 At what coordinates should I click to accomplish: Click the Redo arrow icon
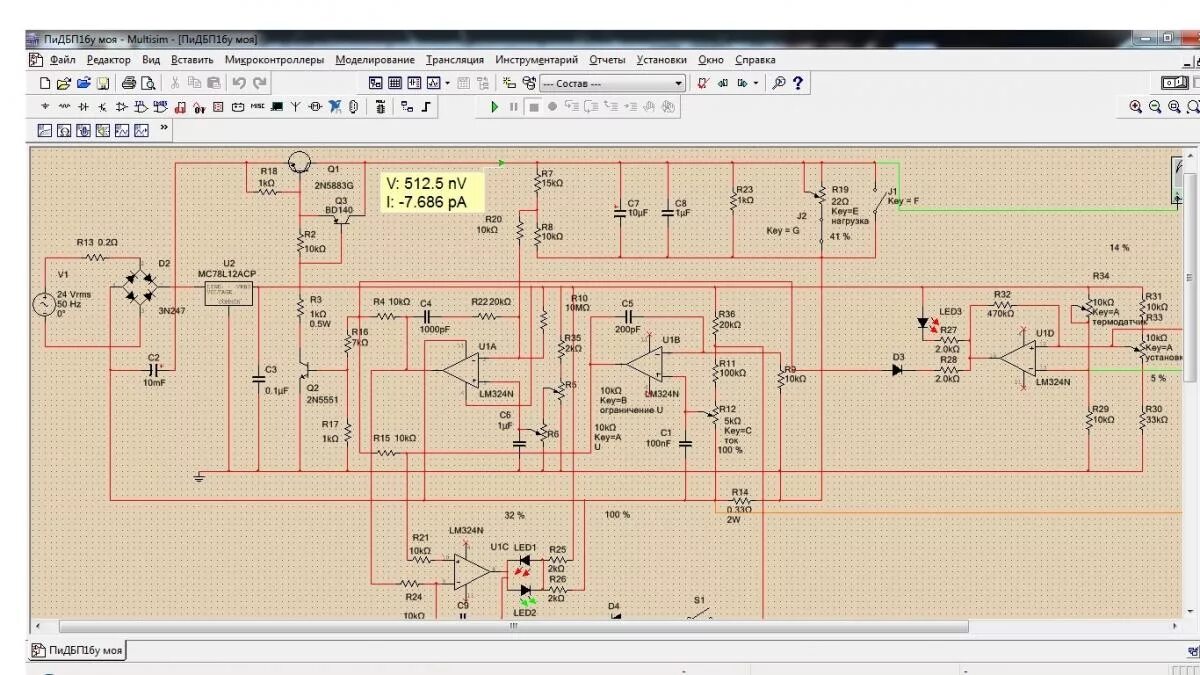(260, 84)
